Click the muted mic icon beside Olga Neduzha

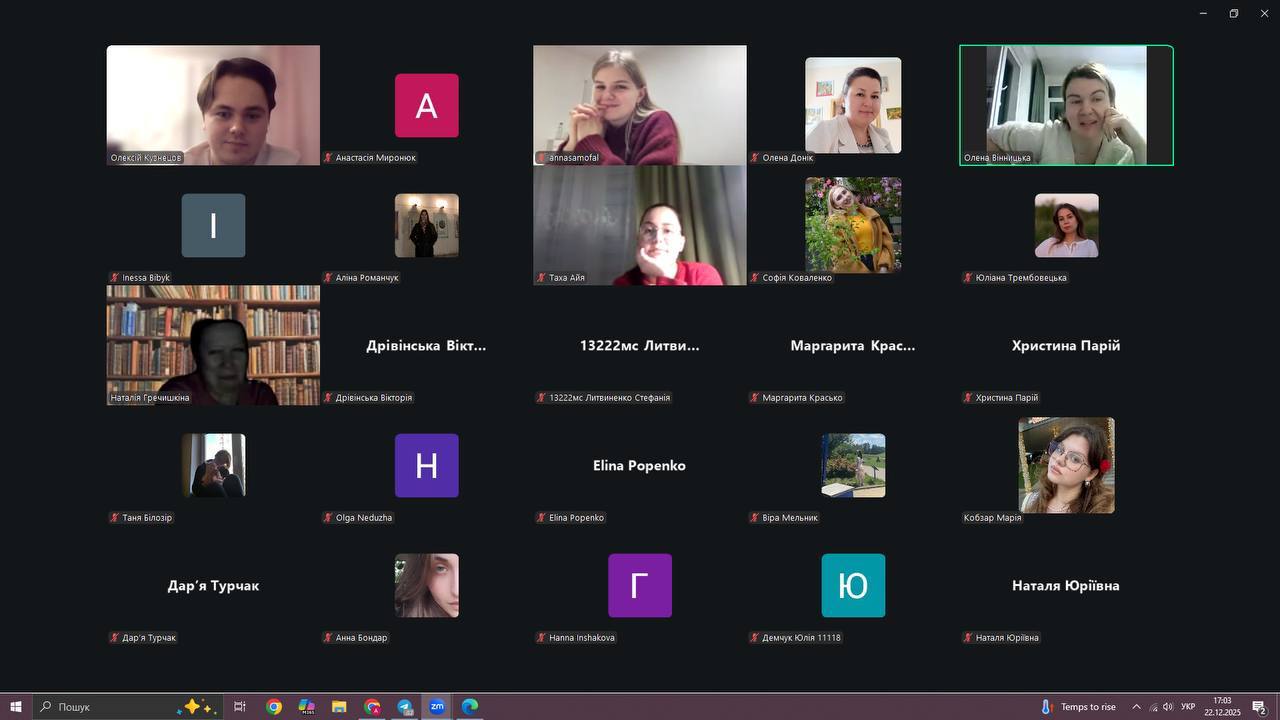click(328, 518)
